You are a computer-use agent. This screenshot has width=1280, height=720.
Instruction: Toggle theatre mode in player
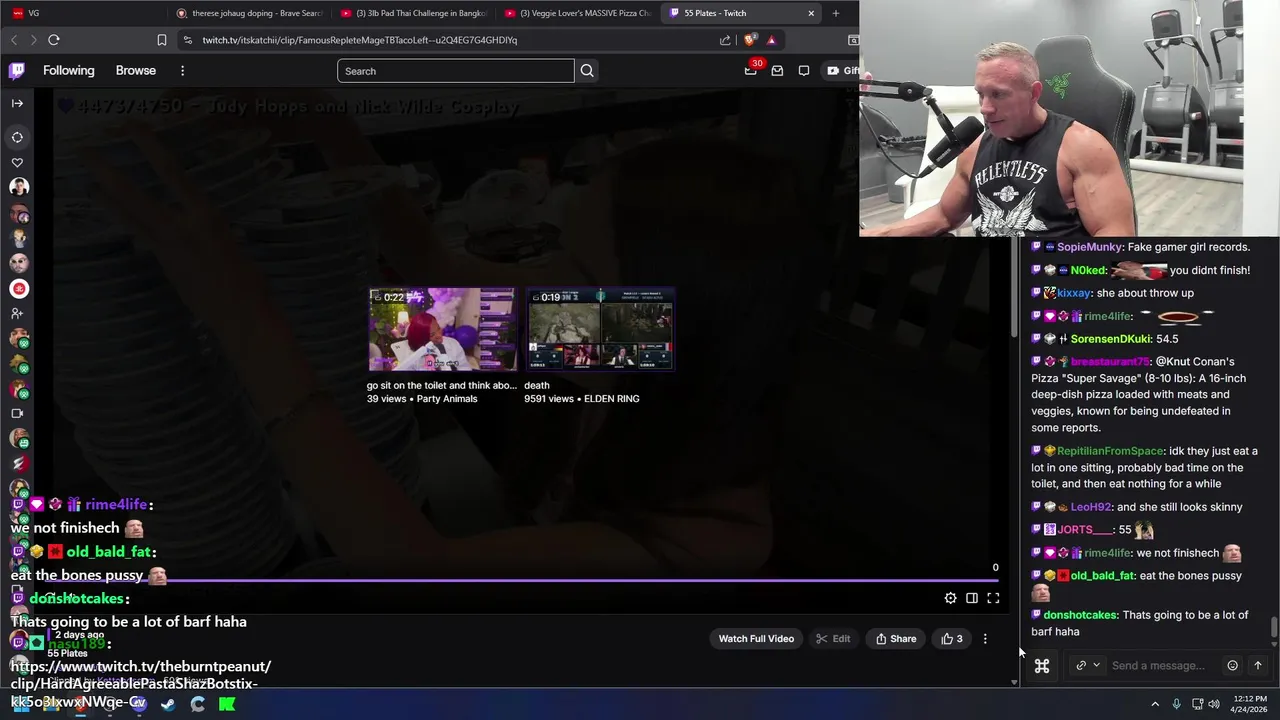[972, 598]
